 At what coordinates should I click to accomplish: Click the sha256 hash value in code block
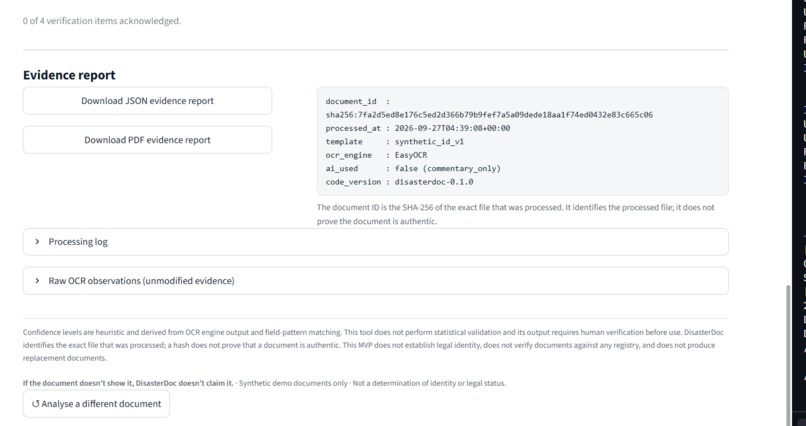[489, 115]
